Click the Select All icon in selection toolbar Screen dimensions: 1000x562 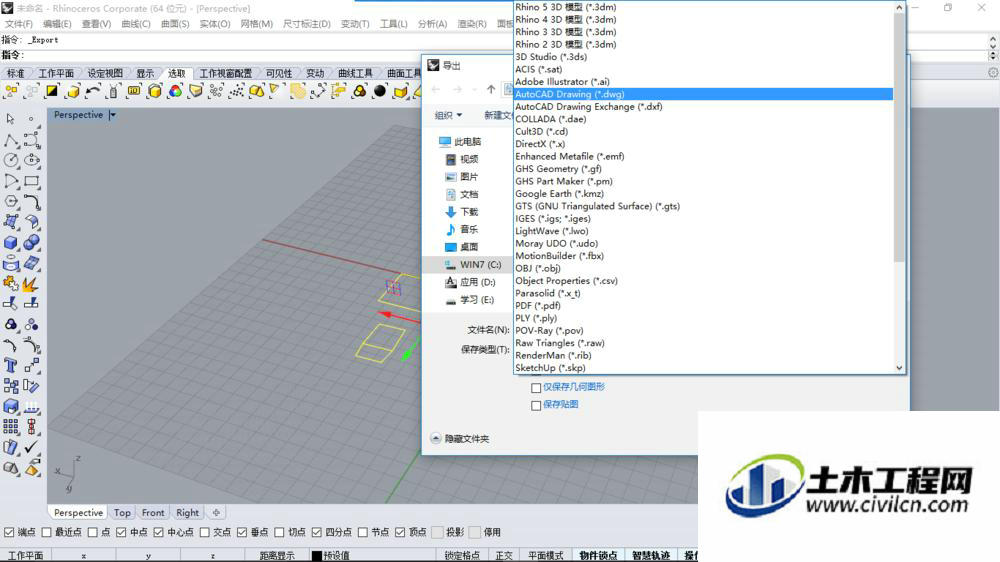click(11, 91)
